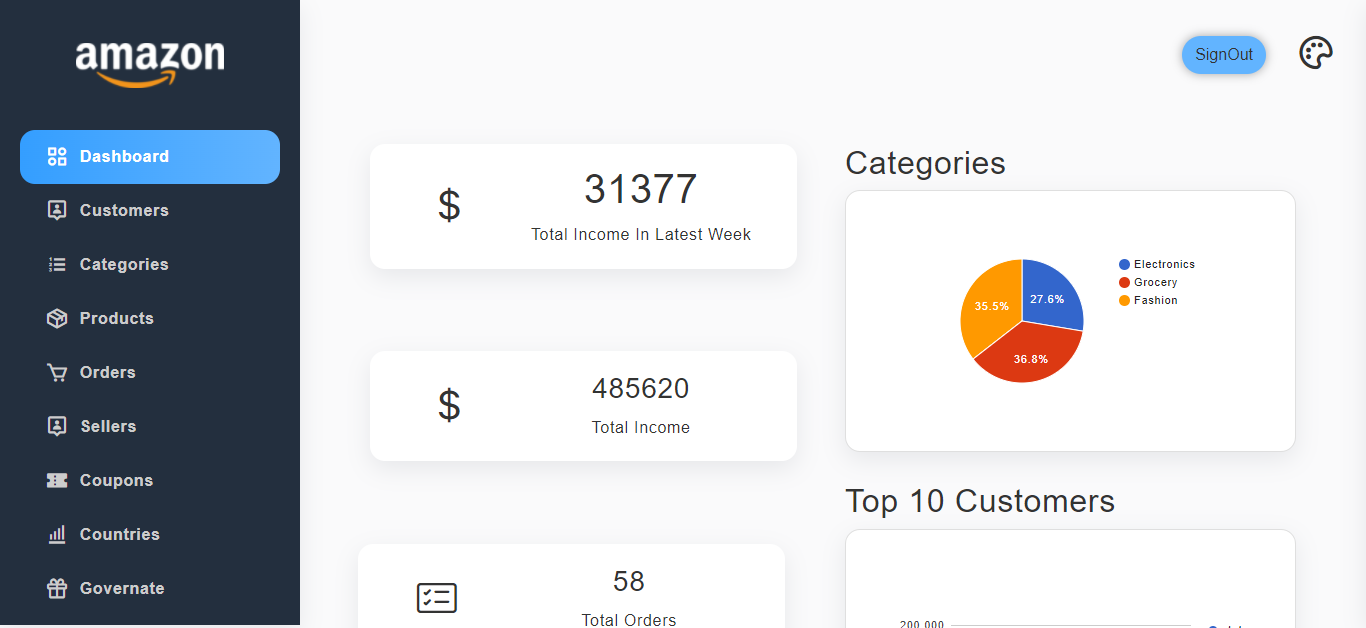Open the color theme palette icon
This screenshot has height=628, width=1366.
pyautogui.click(x=1315, y=54)
